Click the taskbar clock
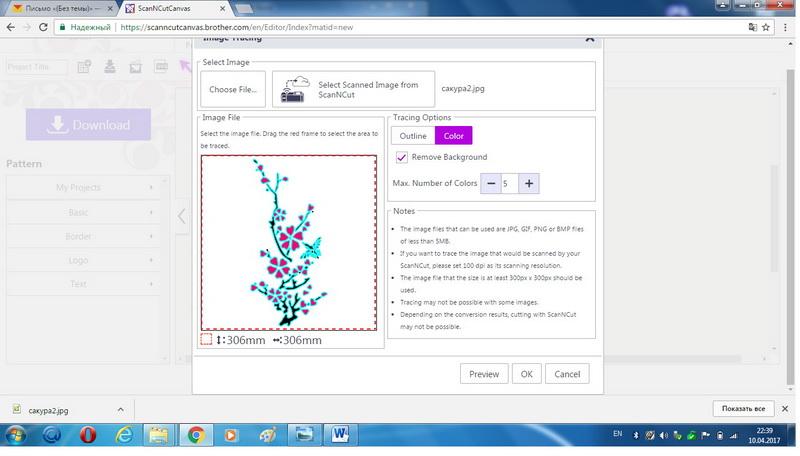 pyautogui.click(x=764, y=435)
